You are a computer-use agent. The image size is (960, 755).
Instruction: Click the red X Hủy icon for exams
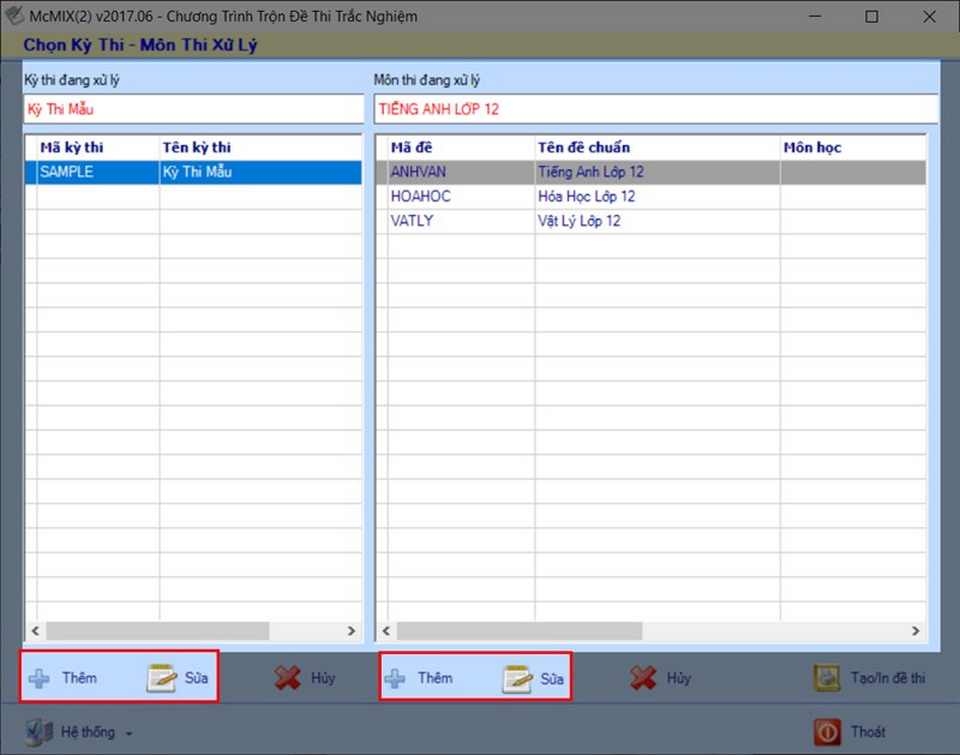pos(287,678)
